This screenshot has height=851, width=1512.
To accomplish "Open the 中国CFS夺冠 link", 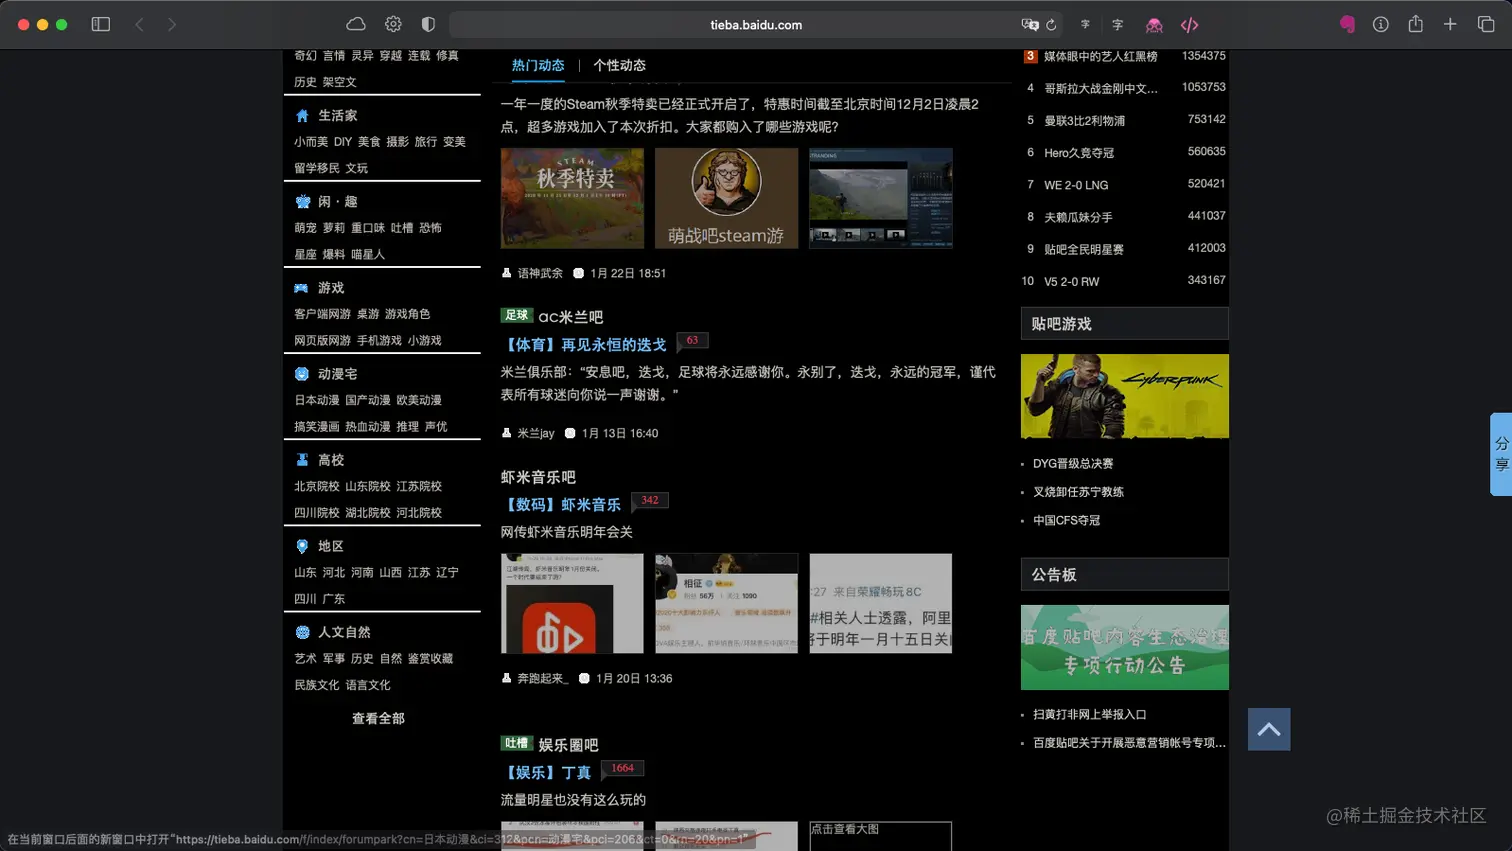I will pos(1066,520).
